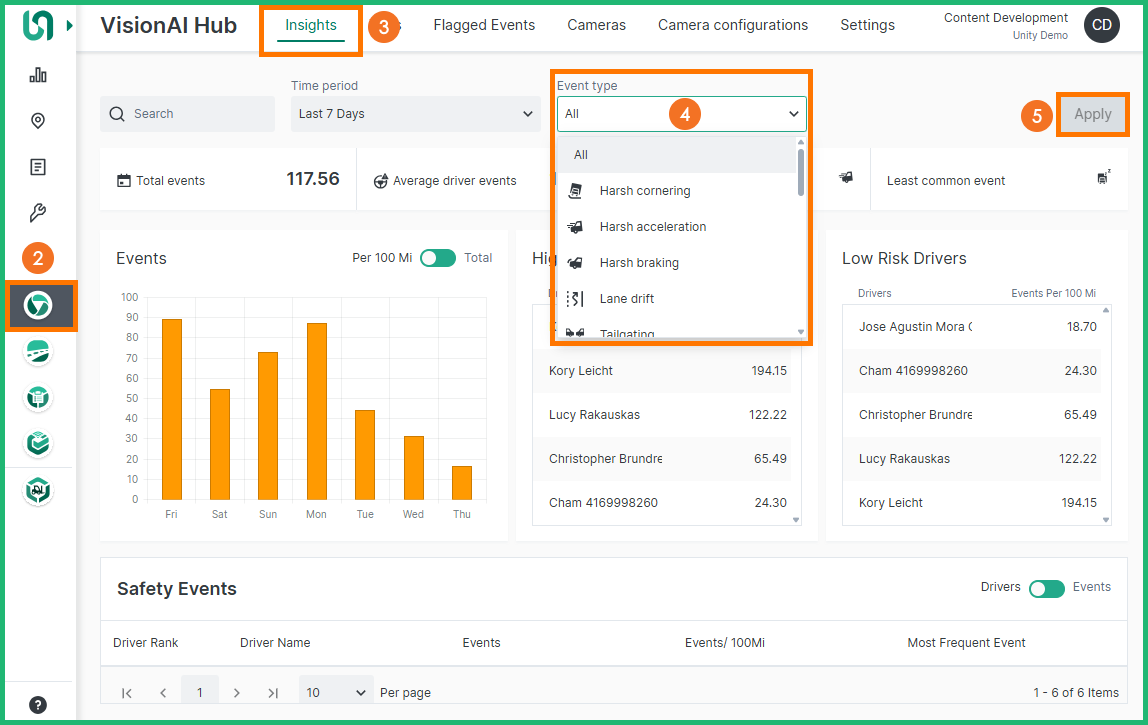This screenshot has height=725, width=1148.
Task: Expand the sidebar with the arrow icon
Action: (x=69, y=25)
